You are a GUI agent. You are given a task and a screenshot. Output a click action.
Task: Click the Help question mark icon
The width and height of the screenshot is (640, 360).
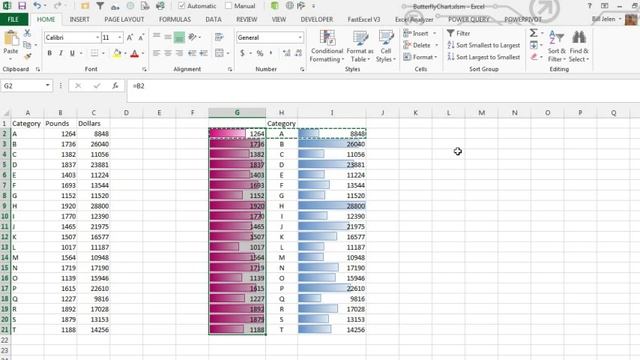coord(589,6)
